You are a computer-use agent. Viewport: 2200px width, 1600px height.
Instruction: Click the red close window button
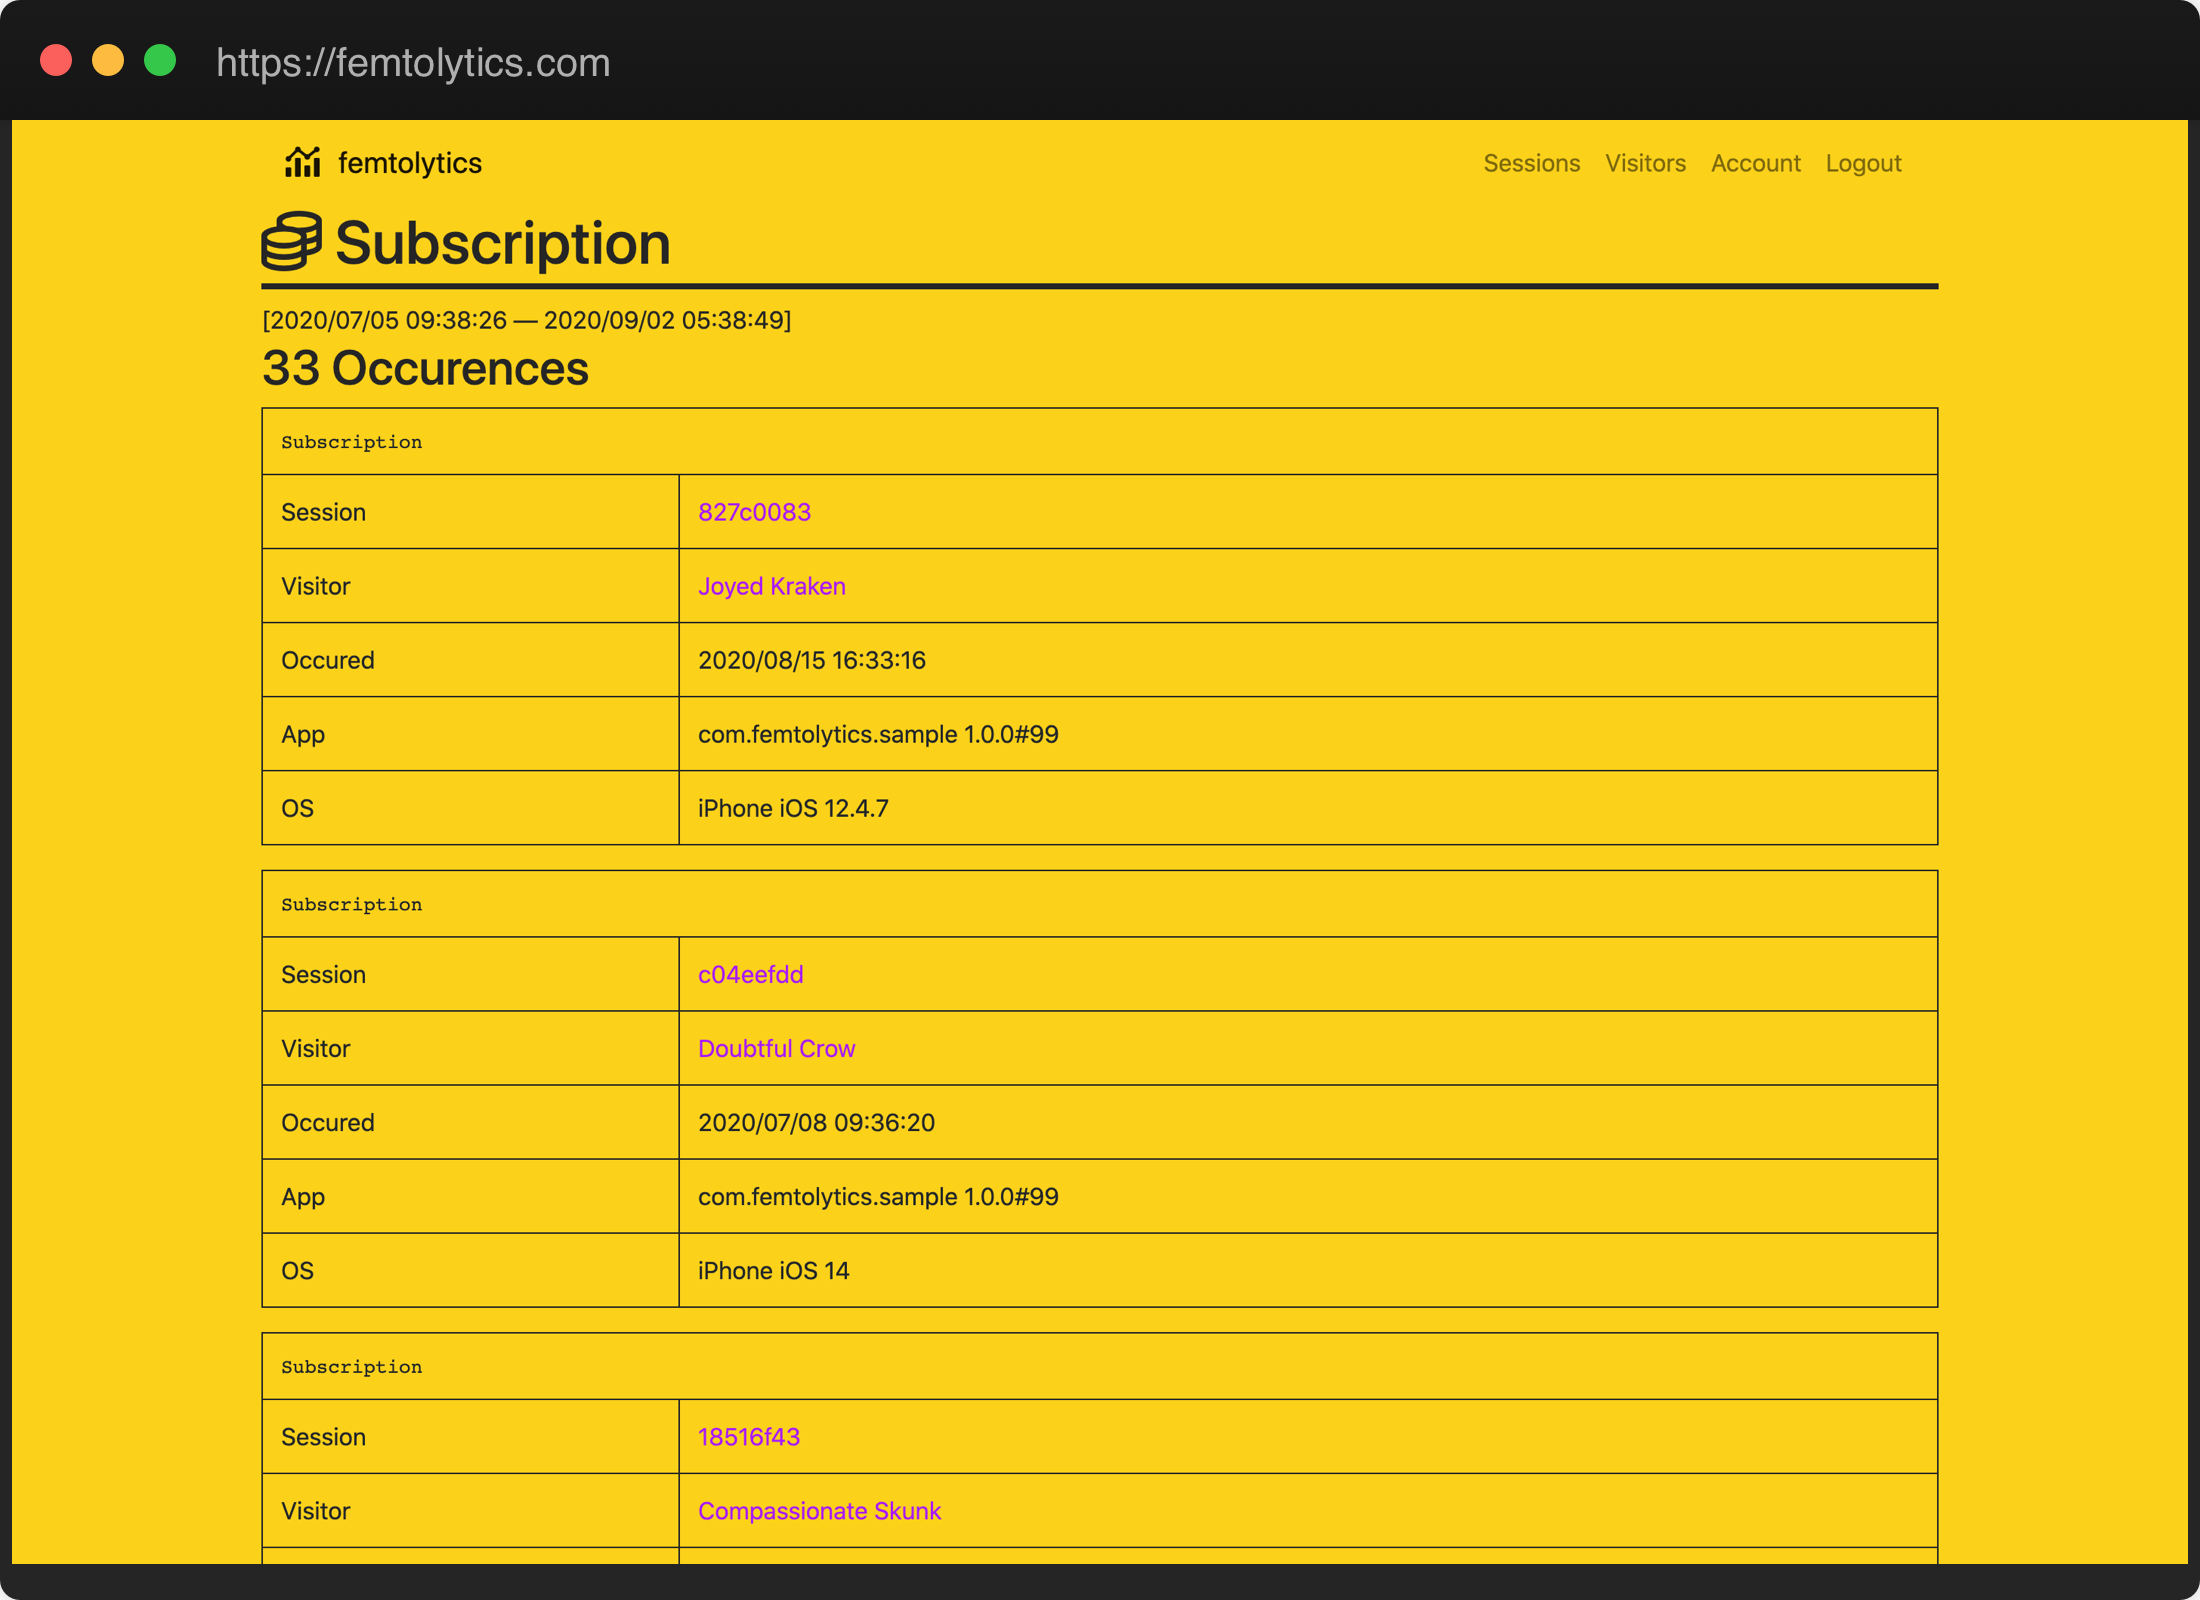[56, 61]
